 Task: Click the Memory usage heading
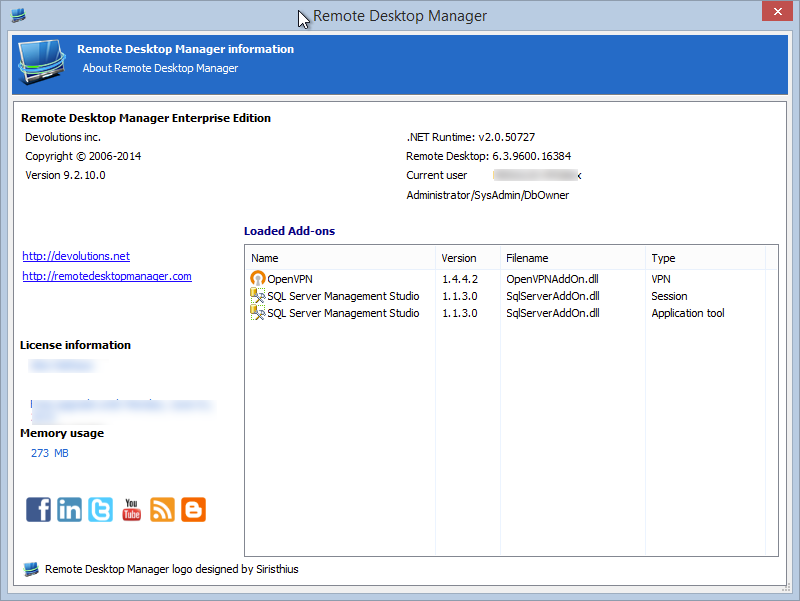click(x=62, y=433)
